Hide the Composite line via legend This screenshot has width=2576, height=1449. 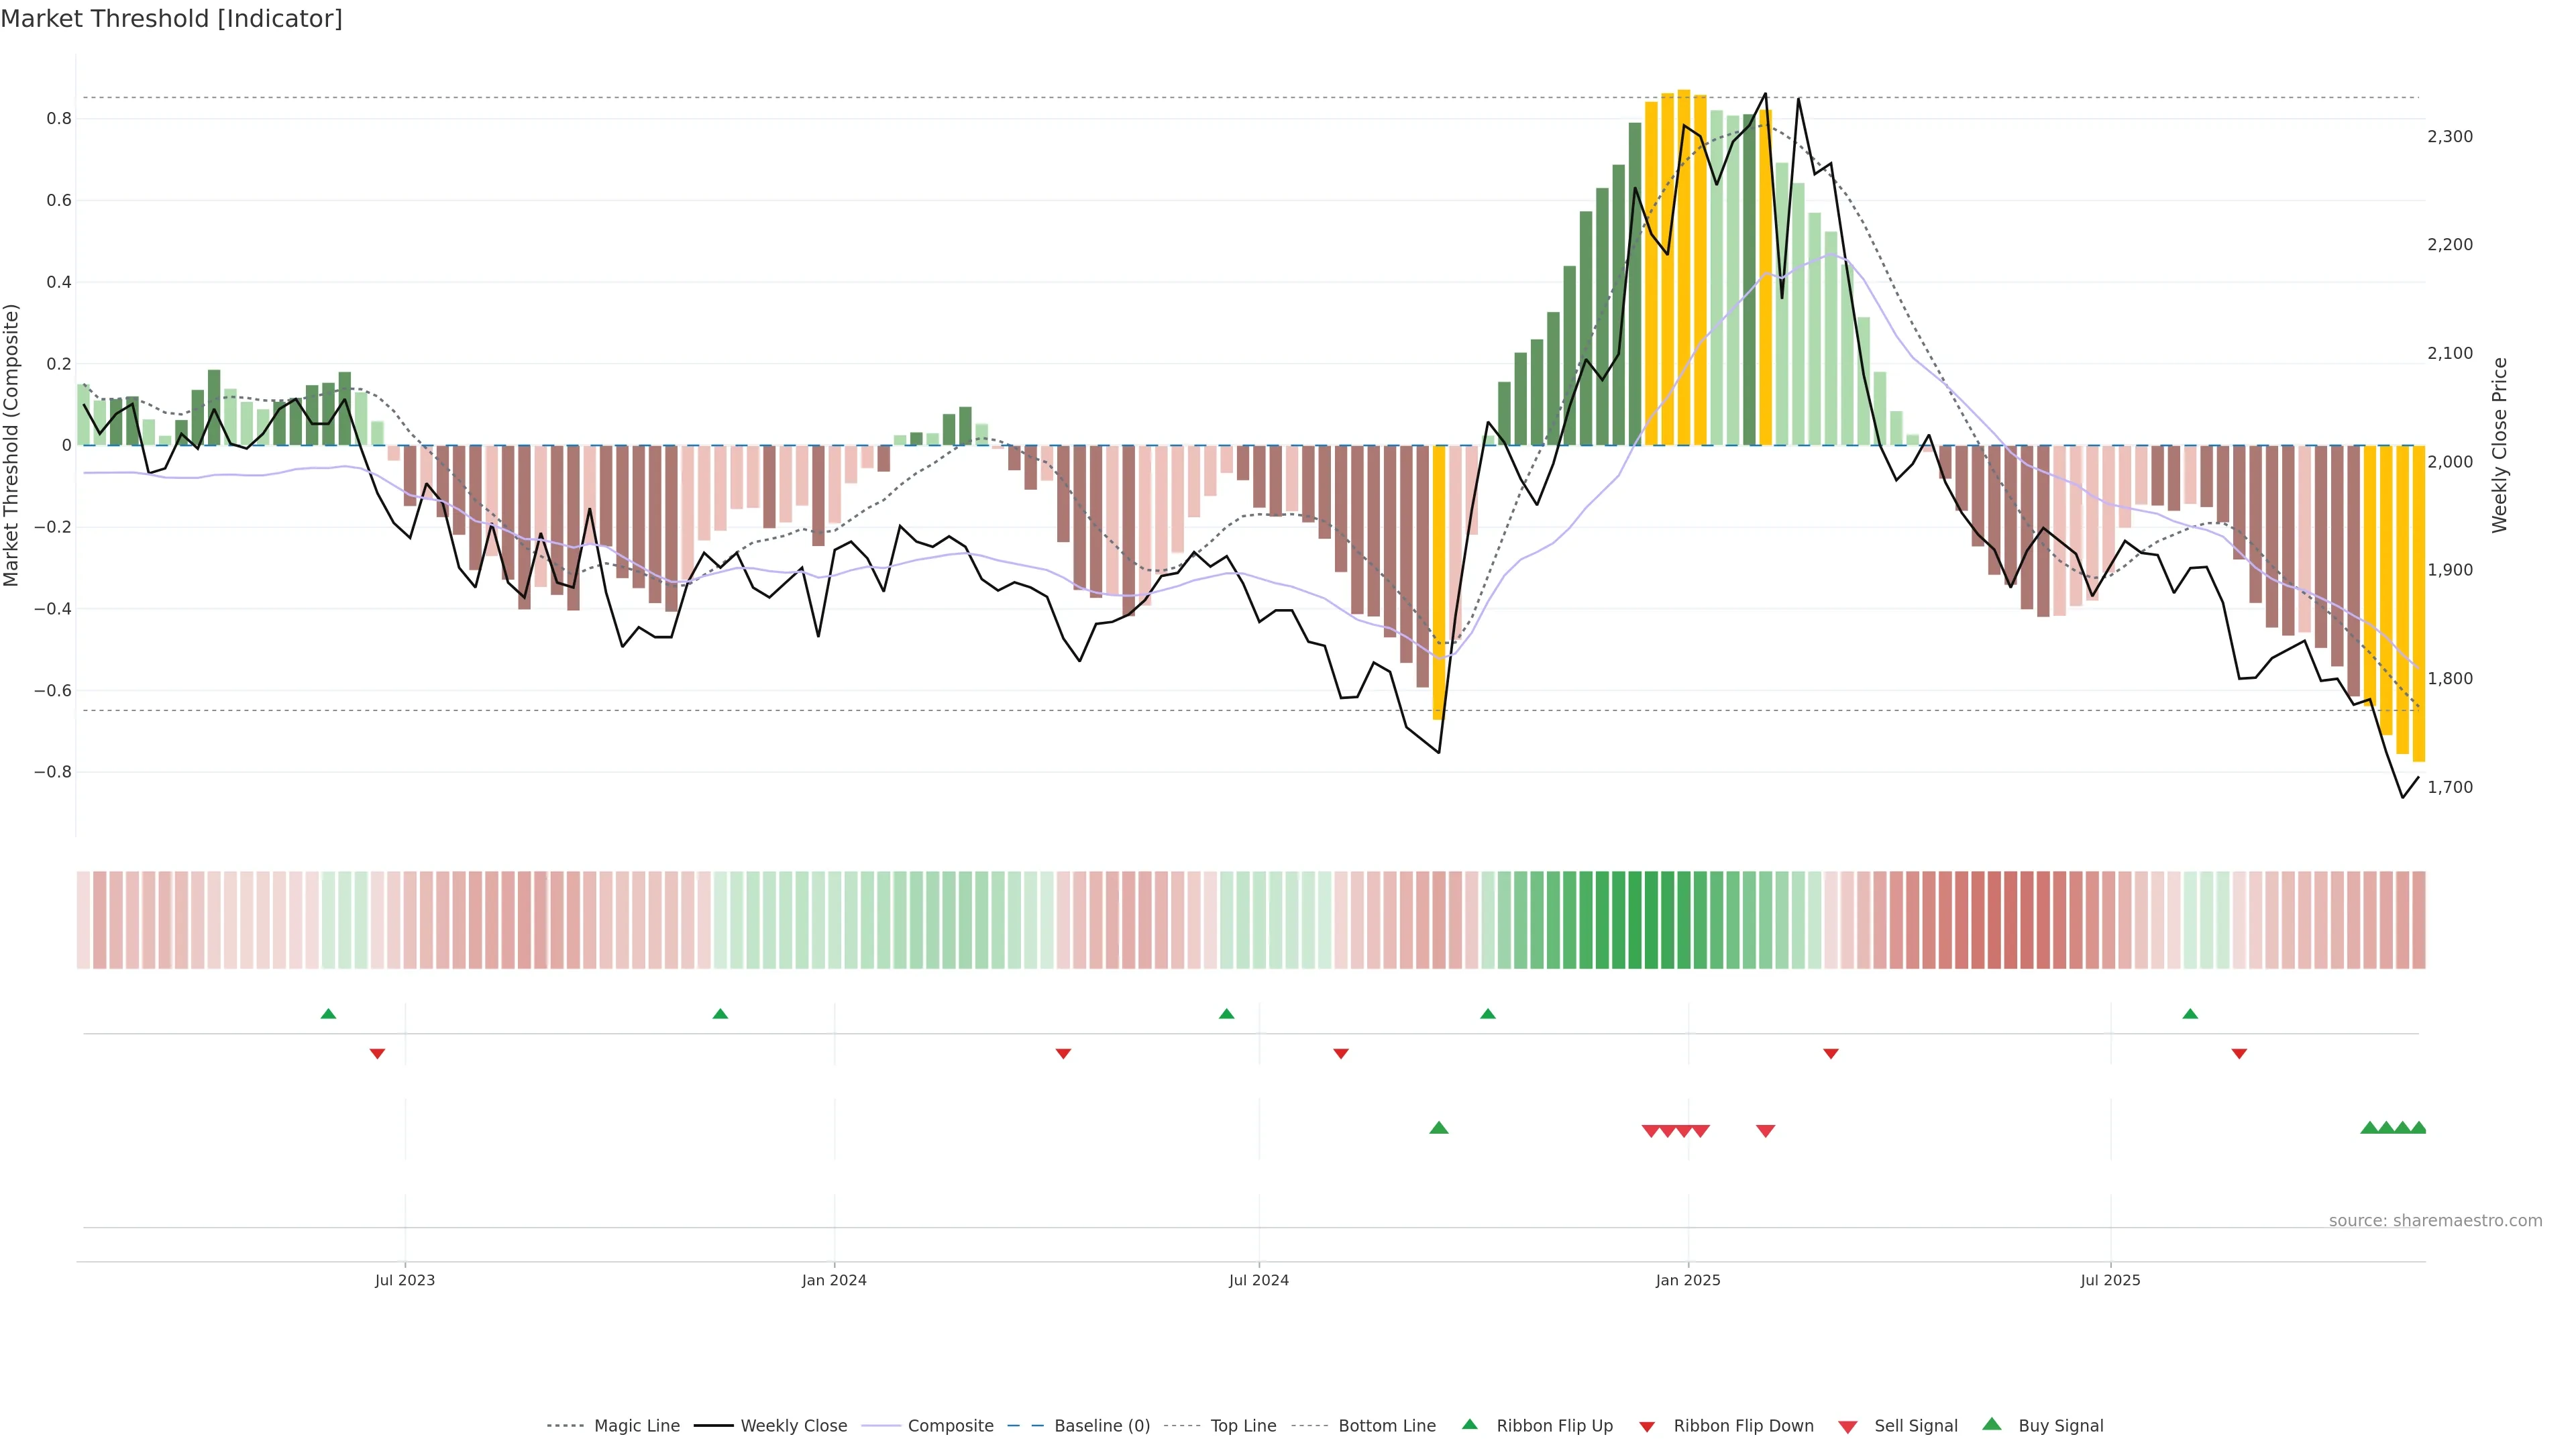950,1426
